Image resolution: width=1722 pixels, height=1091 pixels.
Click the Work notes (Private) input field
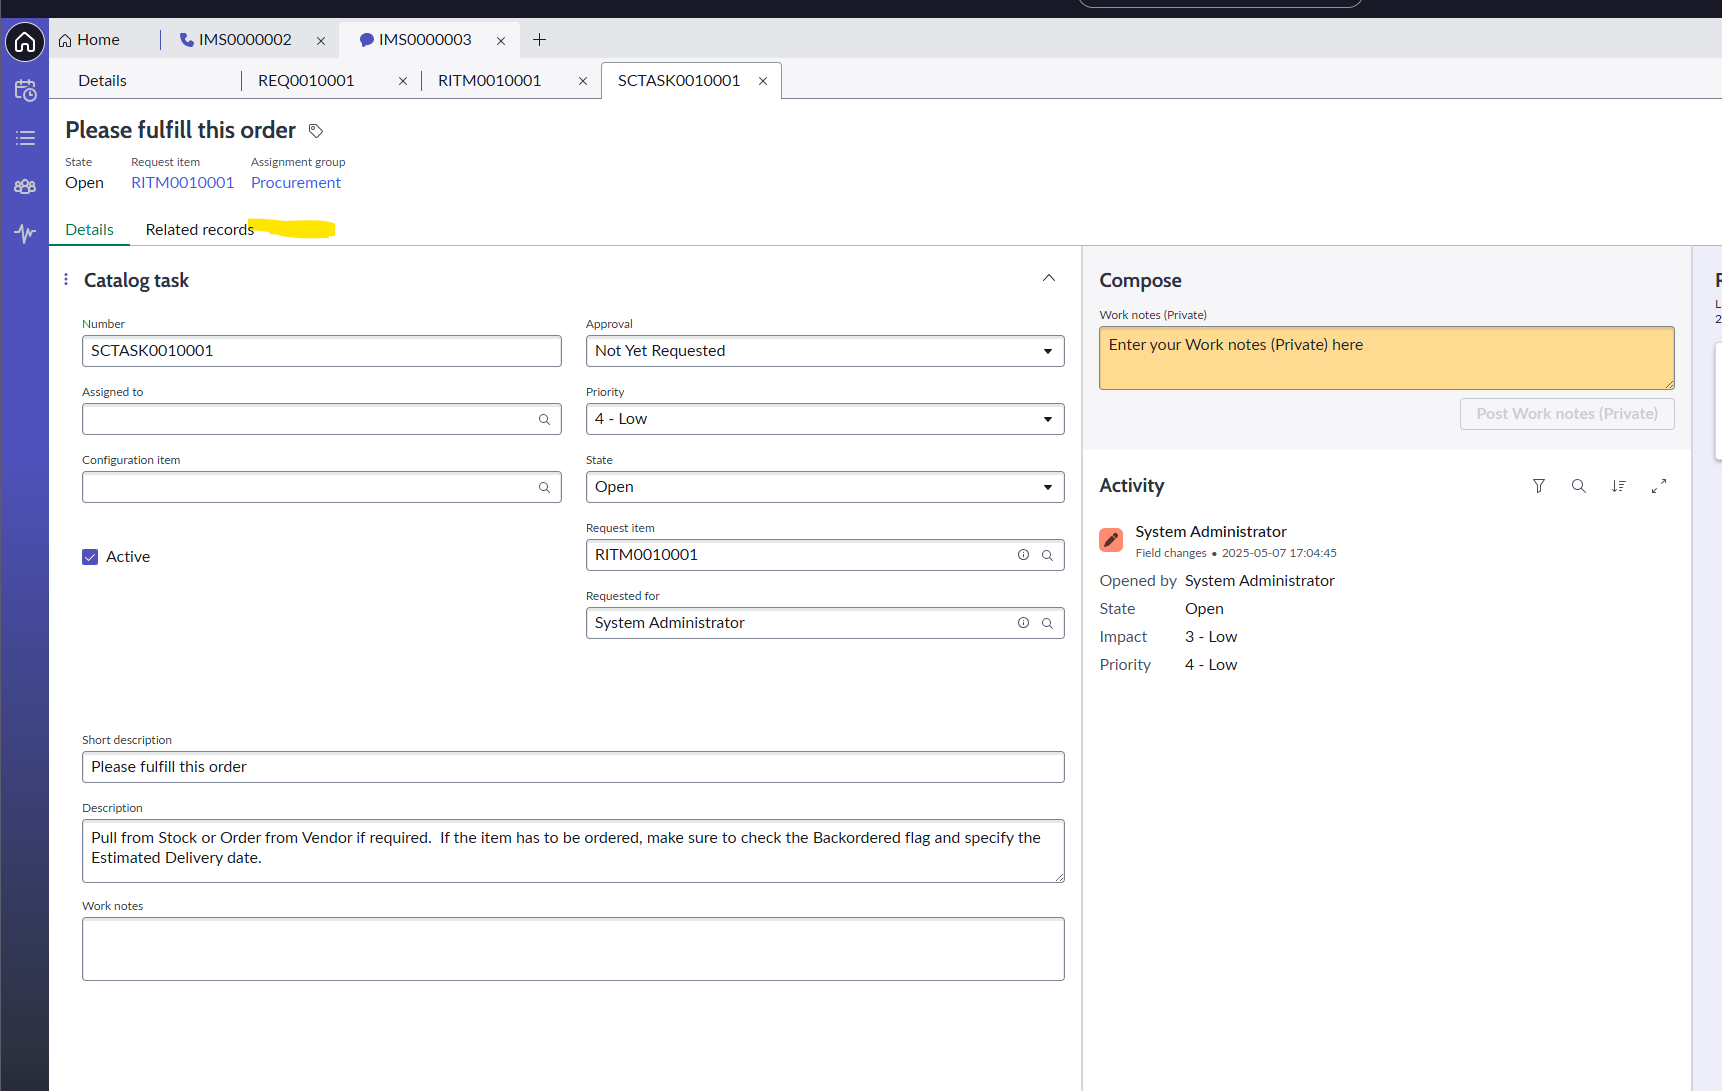point(1386,357)
